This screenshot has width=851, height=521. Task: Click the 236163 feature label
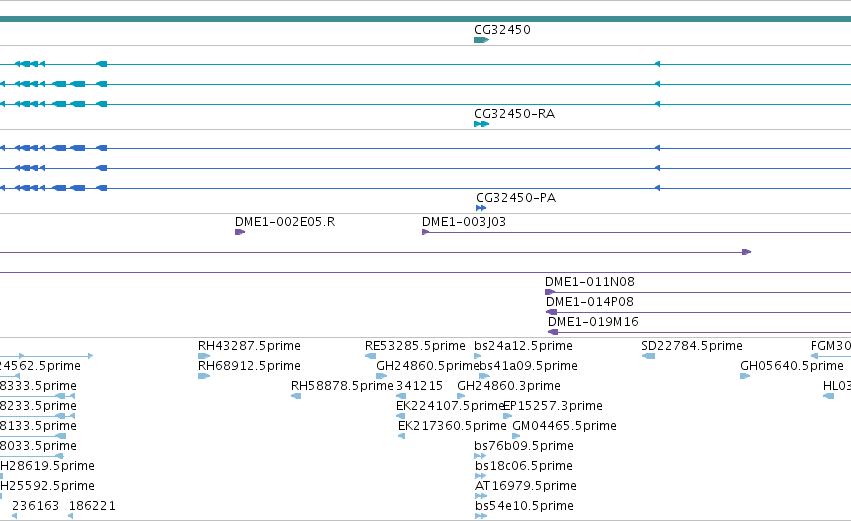click(35, 506)
